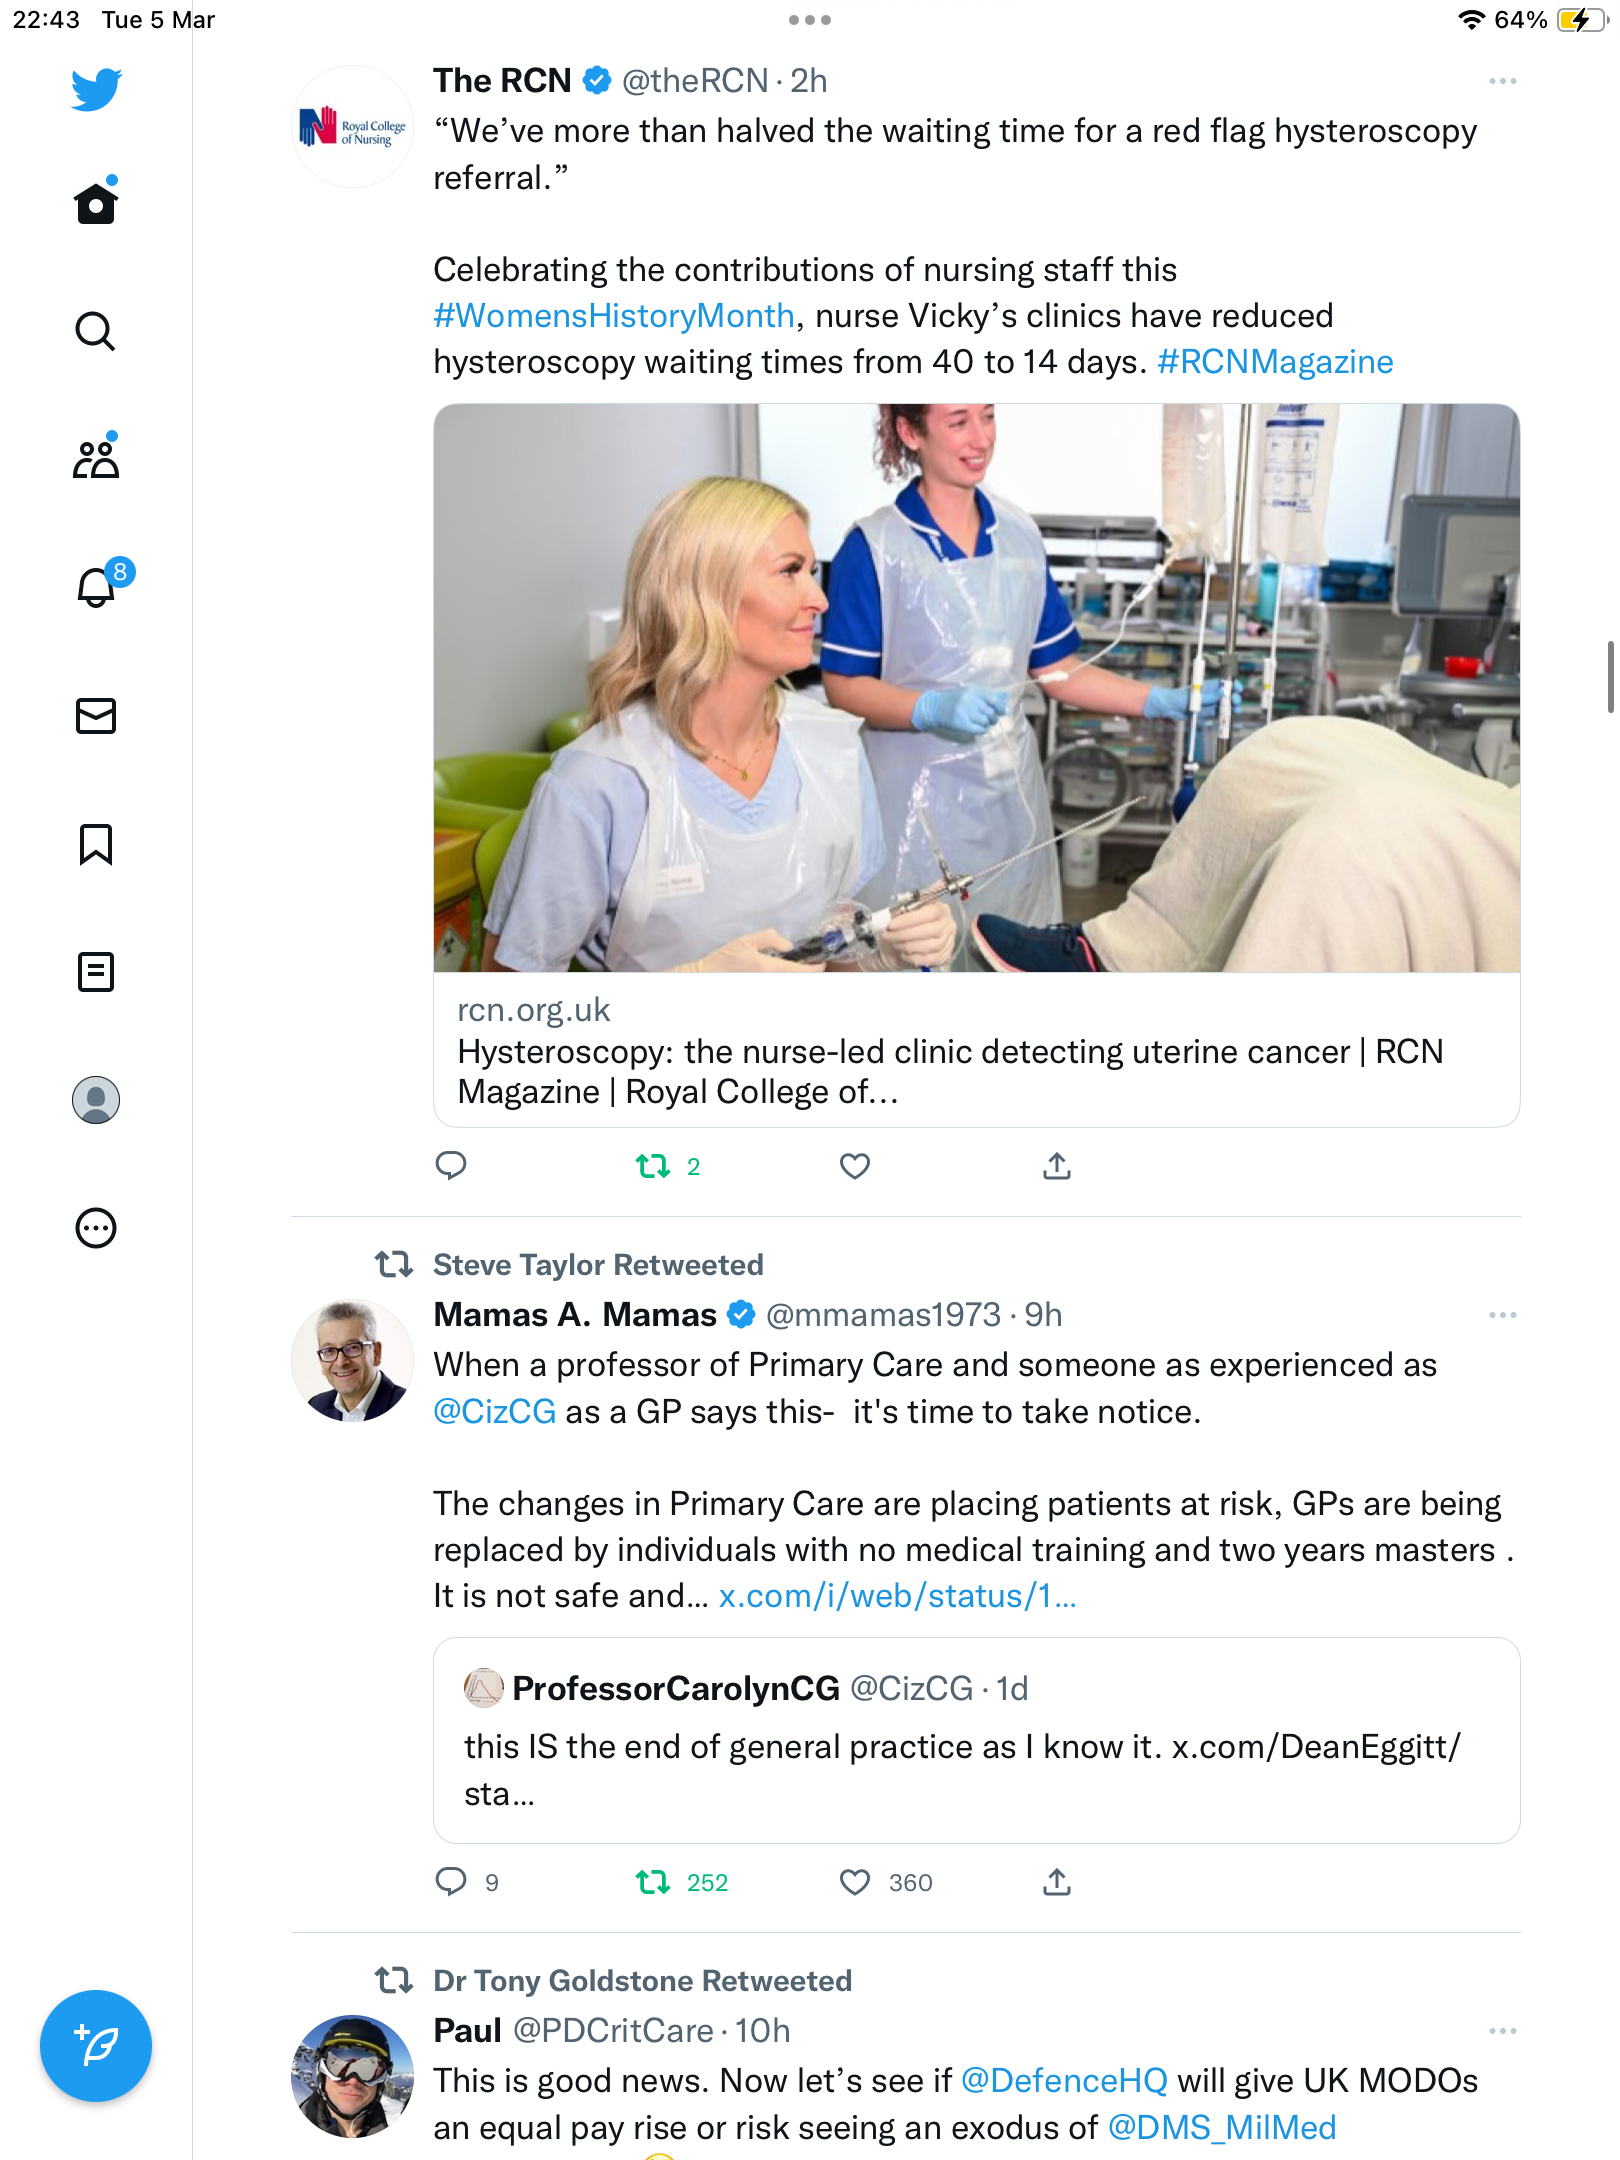Share the RCN tweet via share icon
The width and height of the screenshot is (1620, 2160).
pos(1057,1166)
